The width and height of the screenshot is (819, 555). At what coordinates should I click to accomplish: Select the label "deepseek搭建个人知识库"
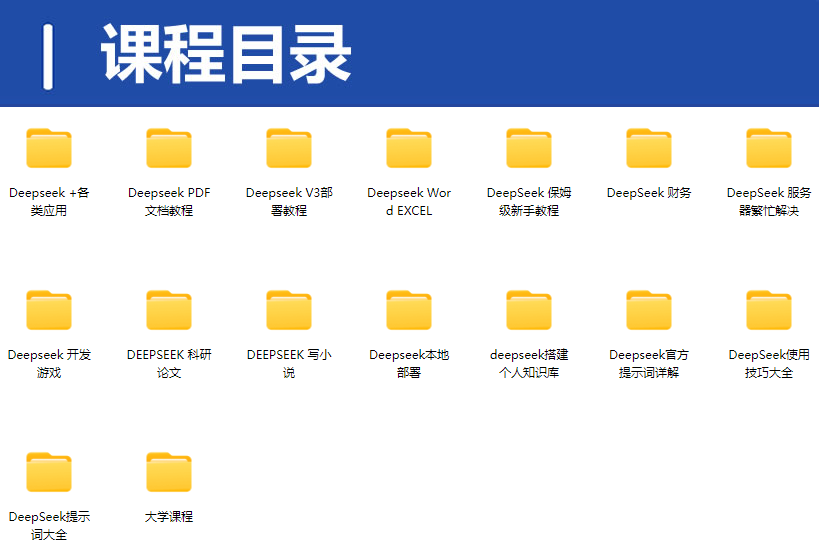pos(529,363)
